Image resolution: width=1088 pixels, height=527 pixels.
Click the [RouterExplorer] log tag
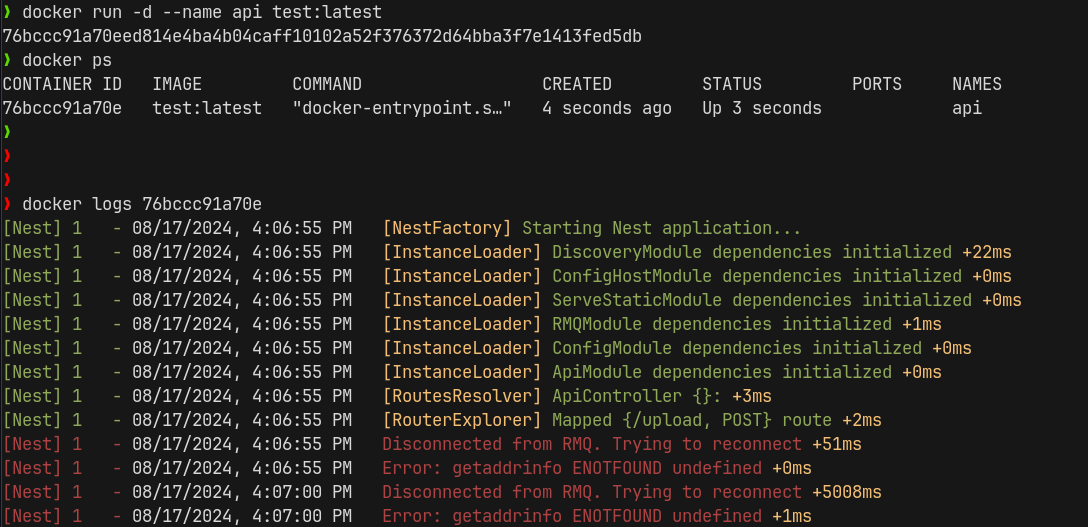461,420
